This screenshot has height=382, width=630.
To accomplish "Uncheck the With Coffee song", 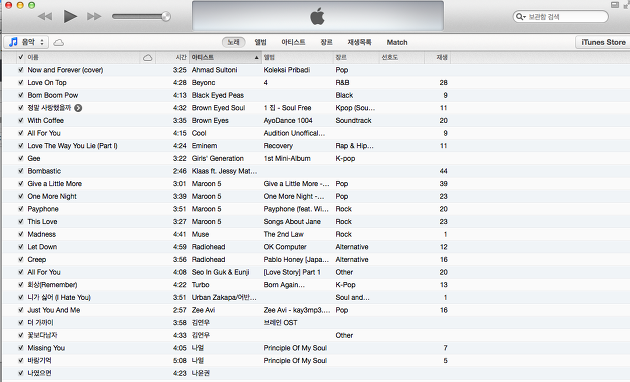I will (20, 121).
